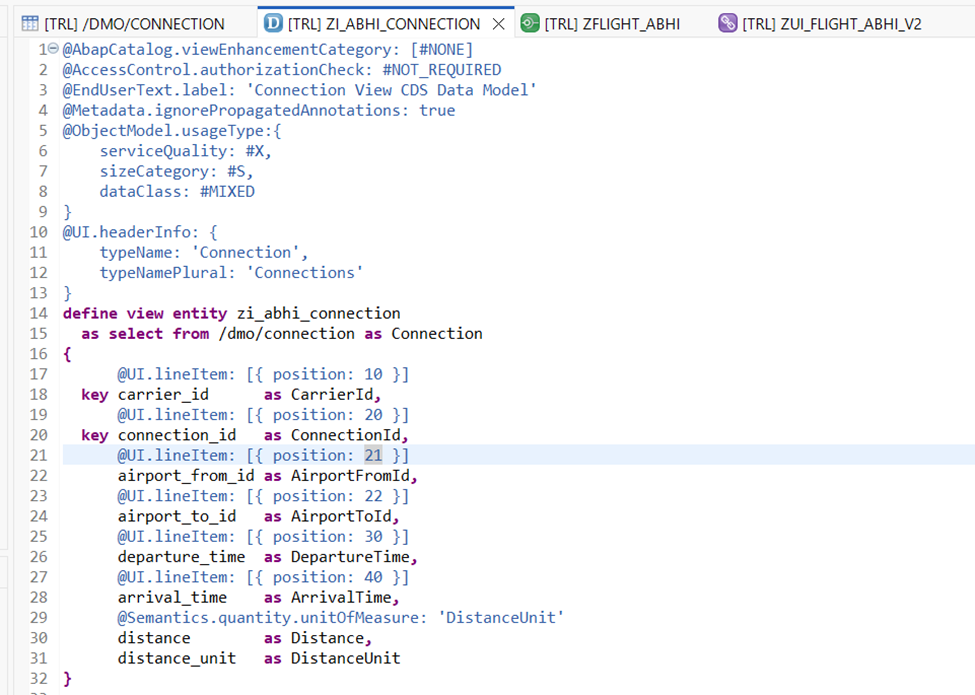Image resolution: width=975 pixels, height=695 pixels.
Task: Collapse the annotation block at line 1
Action: 53,49
